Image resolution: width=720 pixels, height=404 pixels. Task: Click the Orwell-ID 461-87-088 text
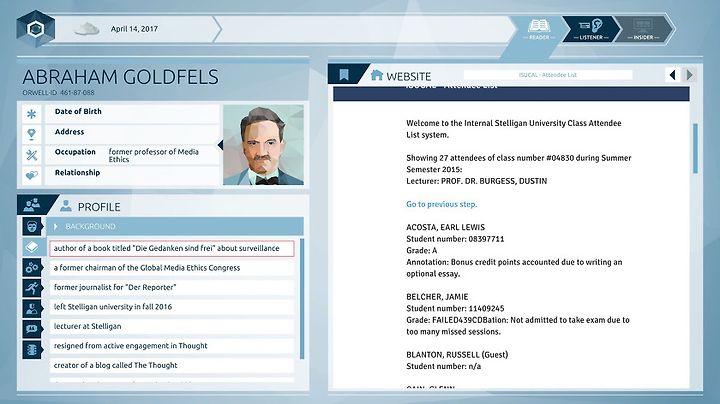click(58, 93)
